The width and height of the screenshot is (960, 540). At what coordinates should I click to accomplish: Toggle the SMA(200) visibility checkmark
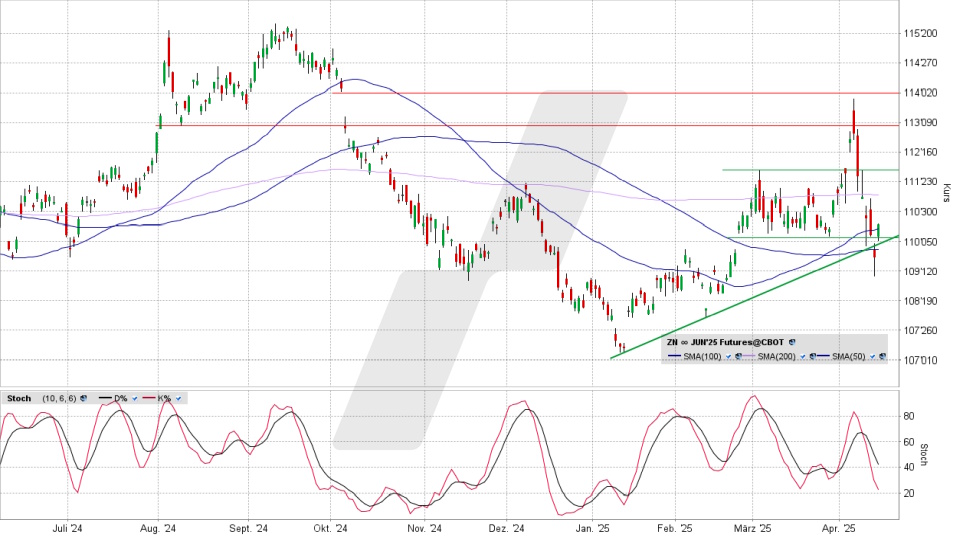(x=803, y=356)
